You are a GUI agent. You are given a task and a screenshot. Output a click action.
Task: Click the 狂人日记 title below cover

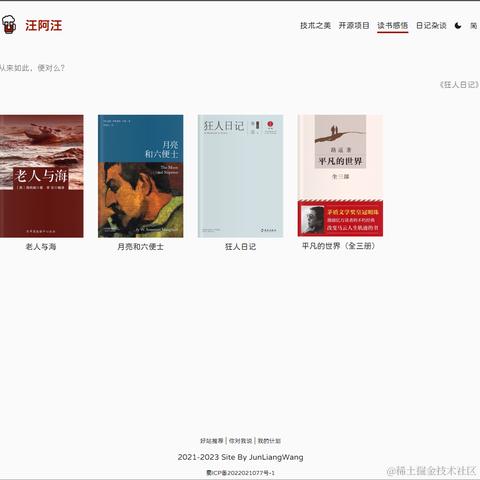pyautogui.click(x=240, y=247)
